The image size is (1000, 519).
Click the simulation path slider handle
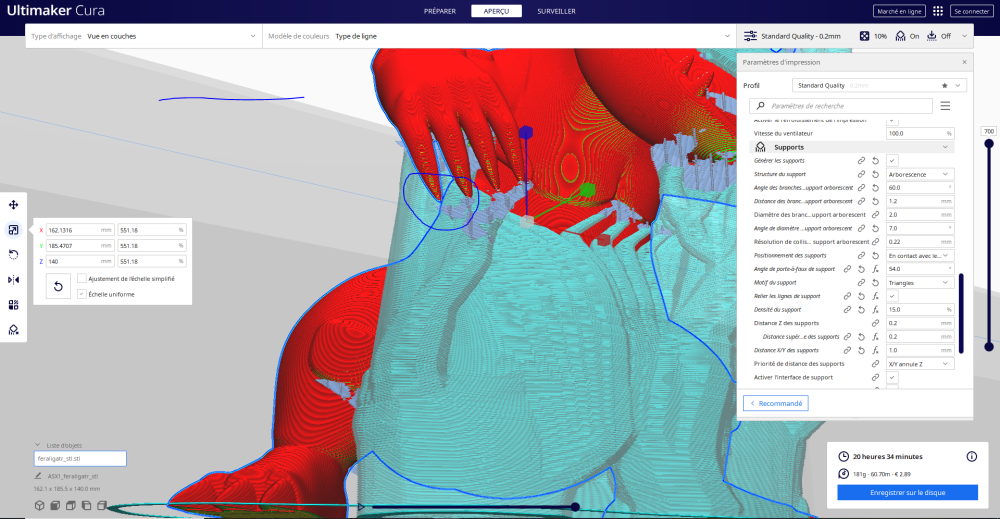pyautogui.click(x=575, y=507)
